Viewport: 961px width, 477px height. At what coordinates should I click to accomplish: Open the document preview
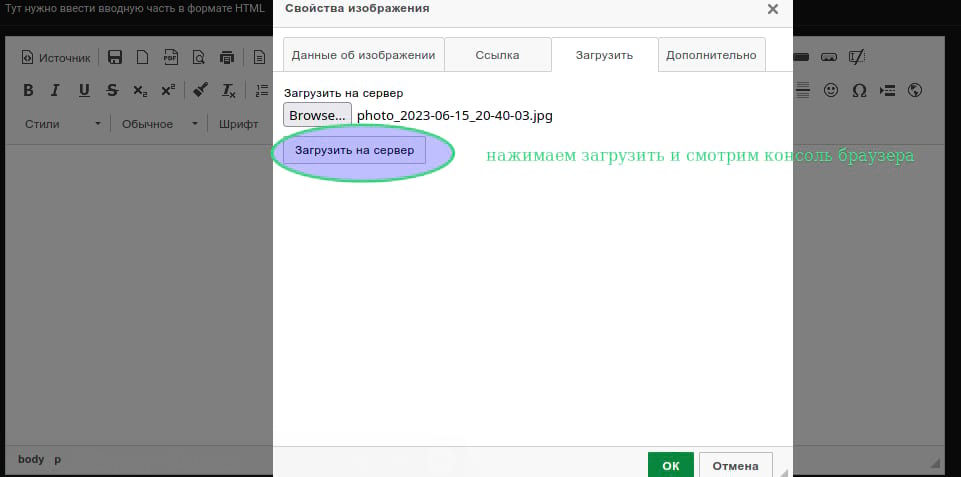(x=199, y=58)
